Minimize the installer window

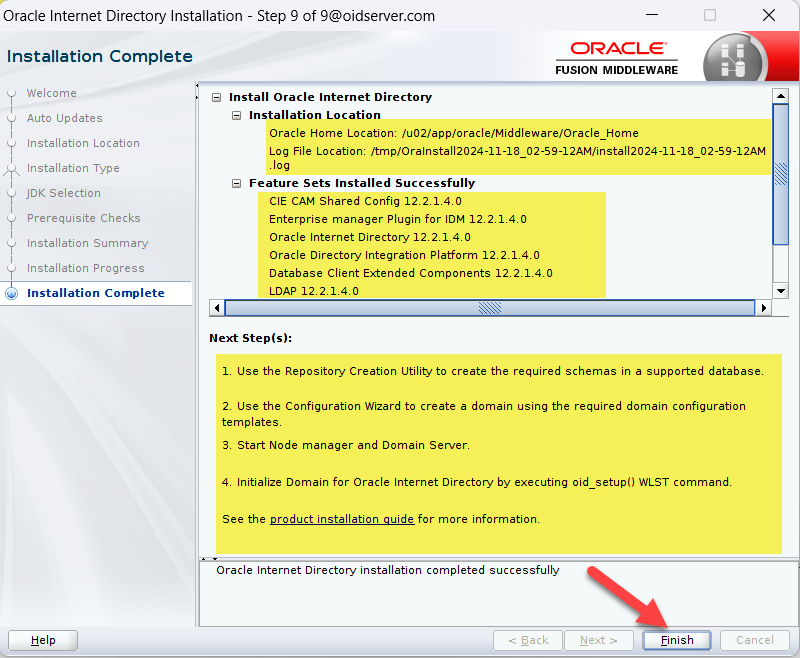click(652, 15)
